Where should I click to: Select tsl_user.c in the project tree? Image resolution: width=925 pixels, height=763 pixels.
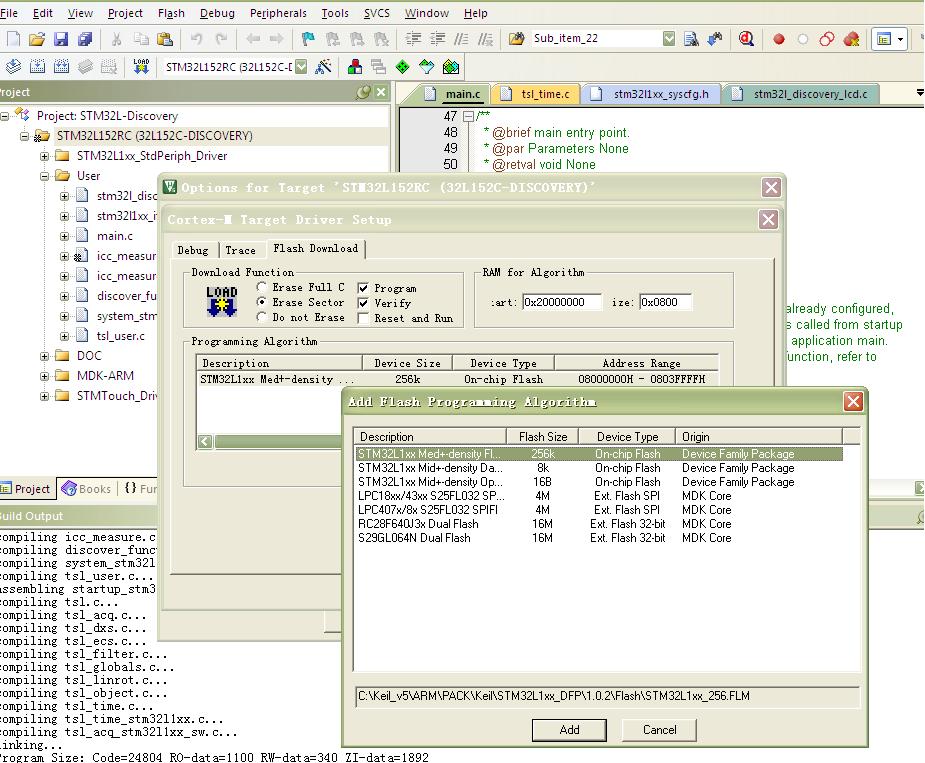click(120, 336)
